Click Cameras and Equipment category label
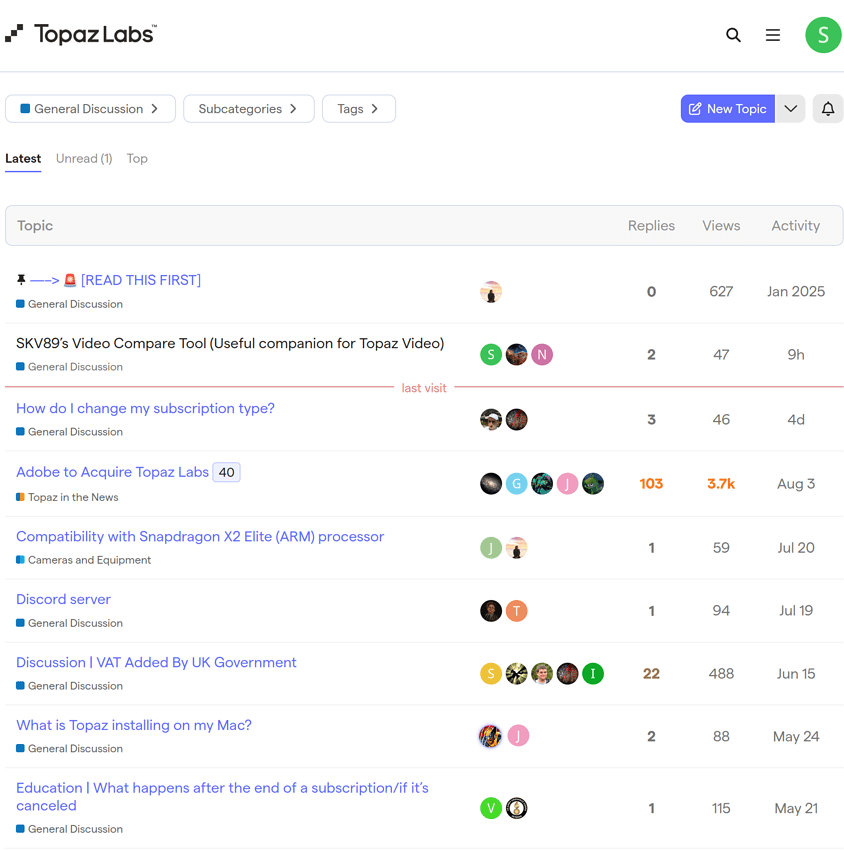Image resolution: width=844 pixels, height=850 pixels. point(83,560)
